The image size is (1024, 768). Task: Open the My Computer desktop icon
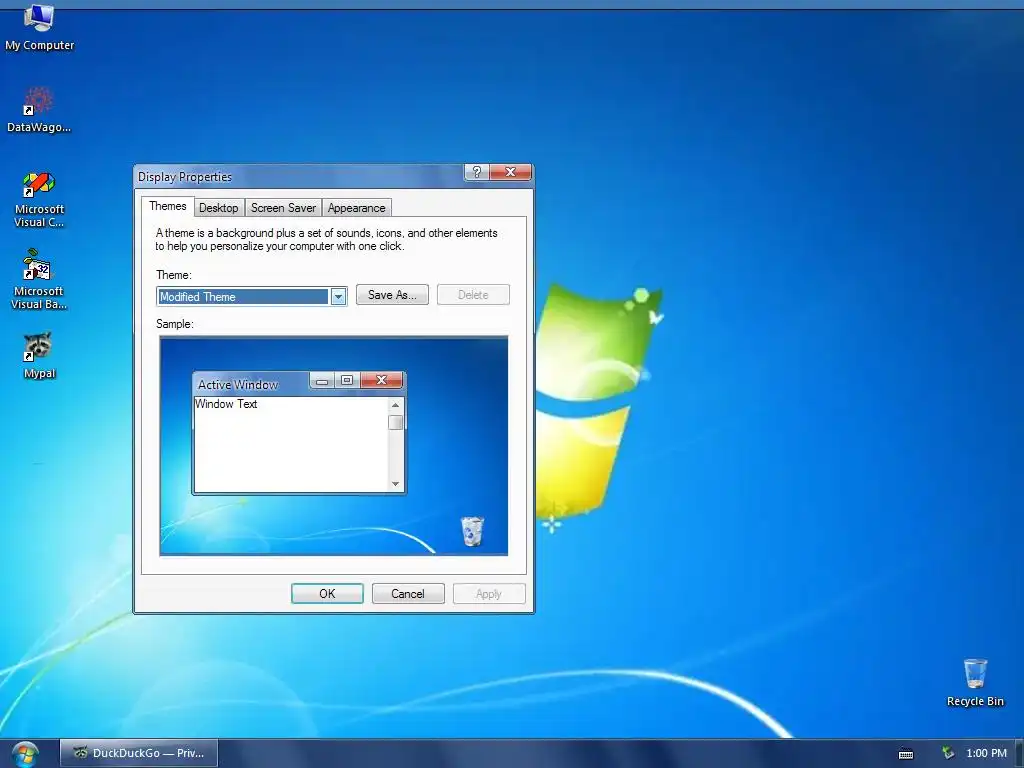click(39, 27)
